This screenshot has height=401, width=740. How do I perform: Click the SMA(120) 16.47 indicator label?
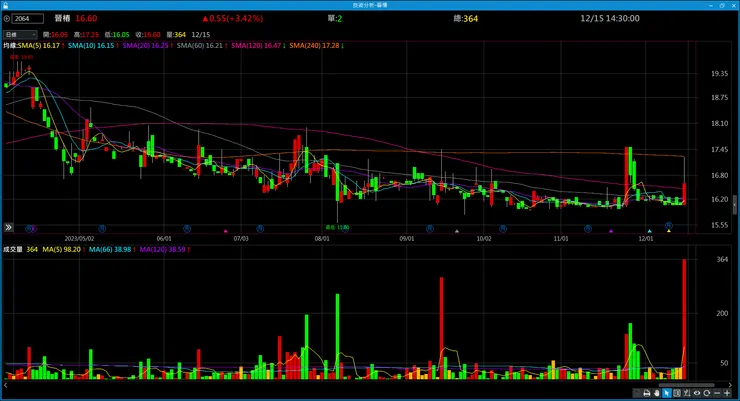coord(258,46)
